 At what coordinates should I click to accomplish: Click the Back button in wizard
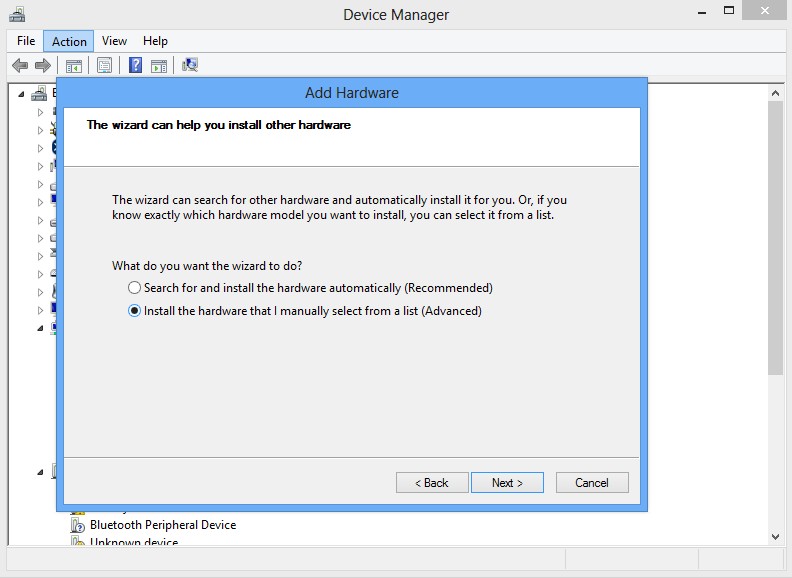pos(432,483)
